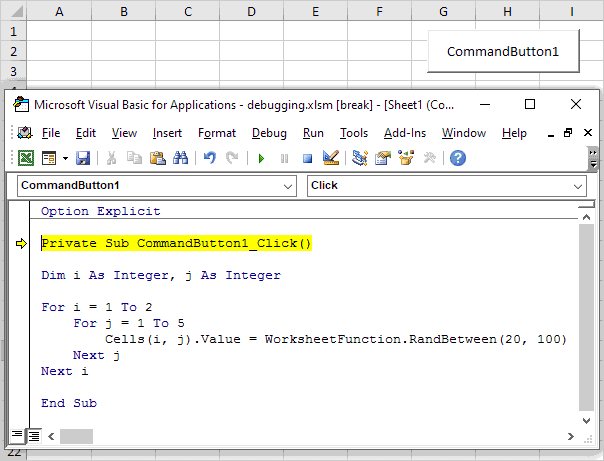Screen dimensions: 604x461
Task: Close the inner code window X in menu bar
Action: coord(588,133)
